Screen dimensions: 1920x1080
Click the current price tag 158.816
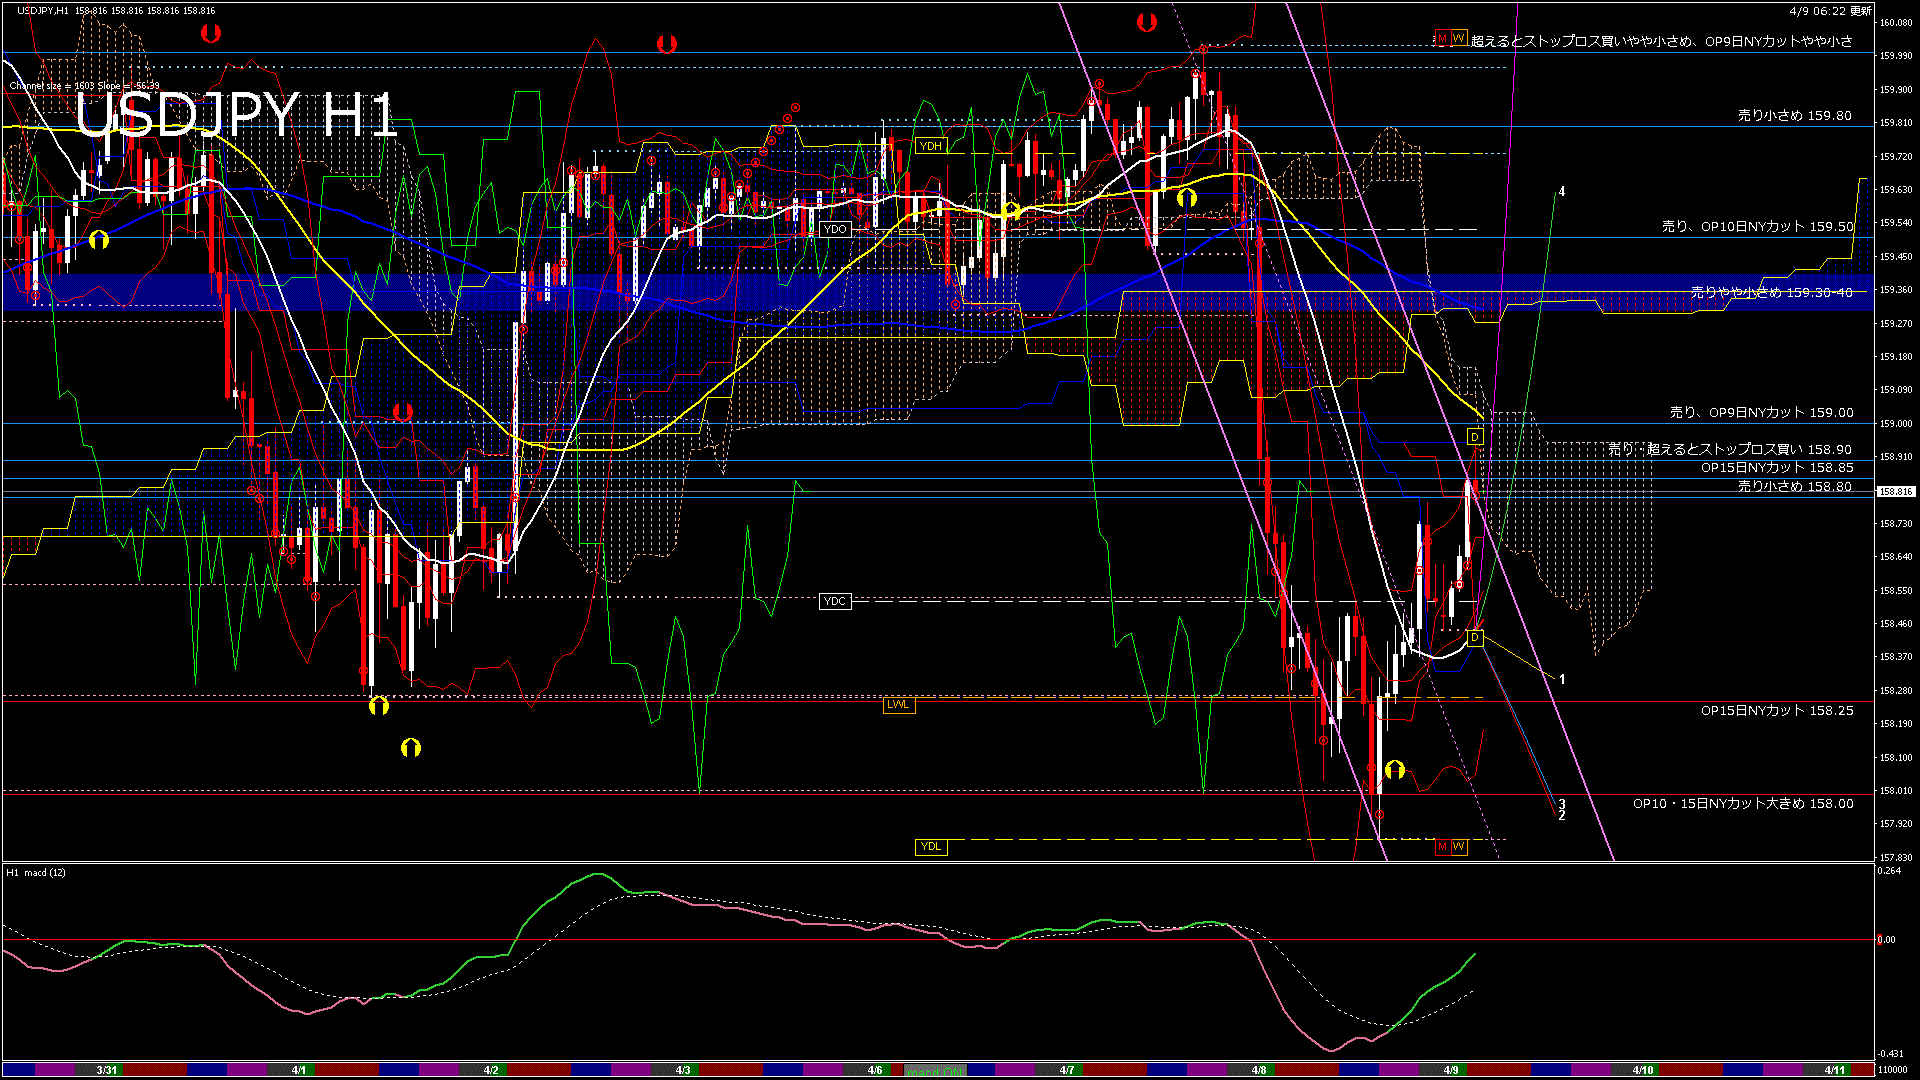point(1894,491)
